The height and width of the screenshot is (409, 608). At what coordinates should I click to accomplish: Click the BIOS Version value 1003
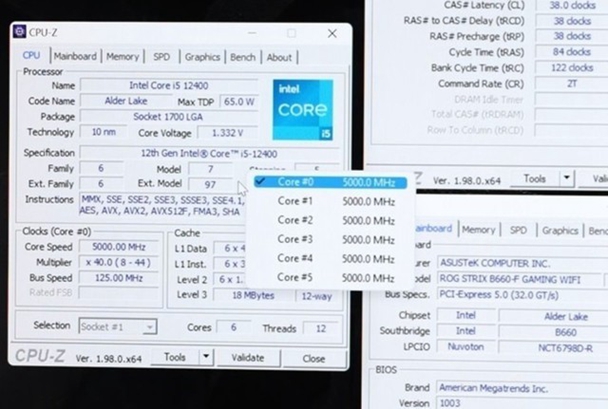coord(522,403)
